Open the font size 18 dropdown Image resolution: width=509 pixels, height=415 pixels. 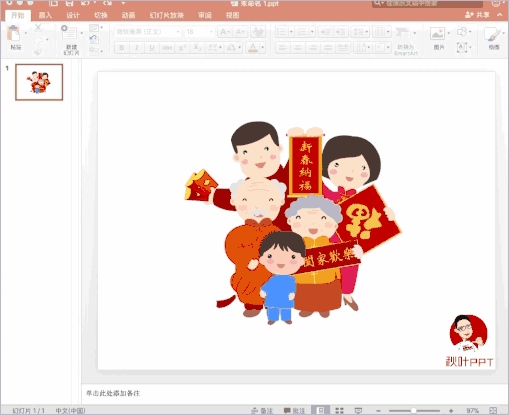(x=211, y=32)
